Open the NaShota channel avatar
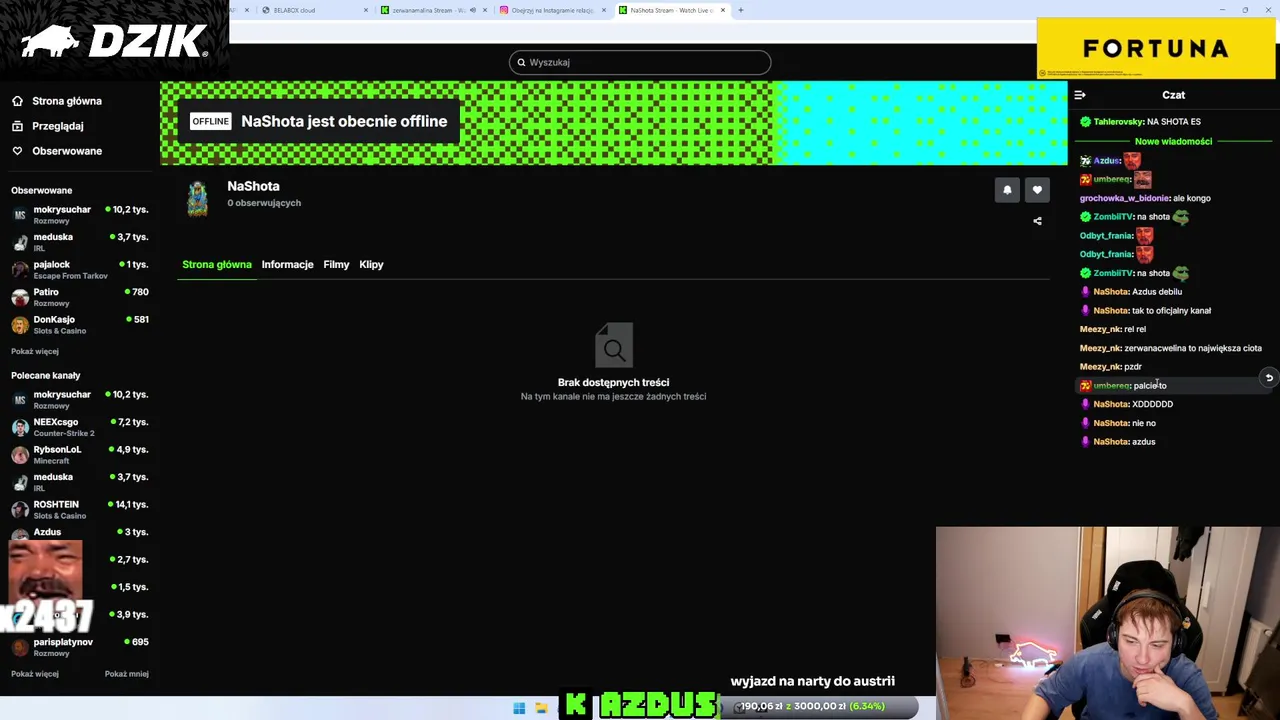Image resolution: width=1280 pixels, height=720 pixels. click(x=198, y=198)
